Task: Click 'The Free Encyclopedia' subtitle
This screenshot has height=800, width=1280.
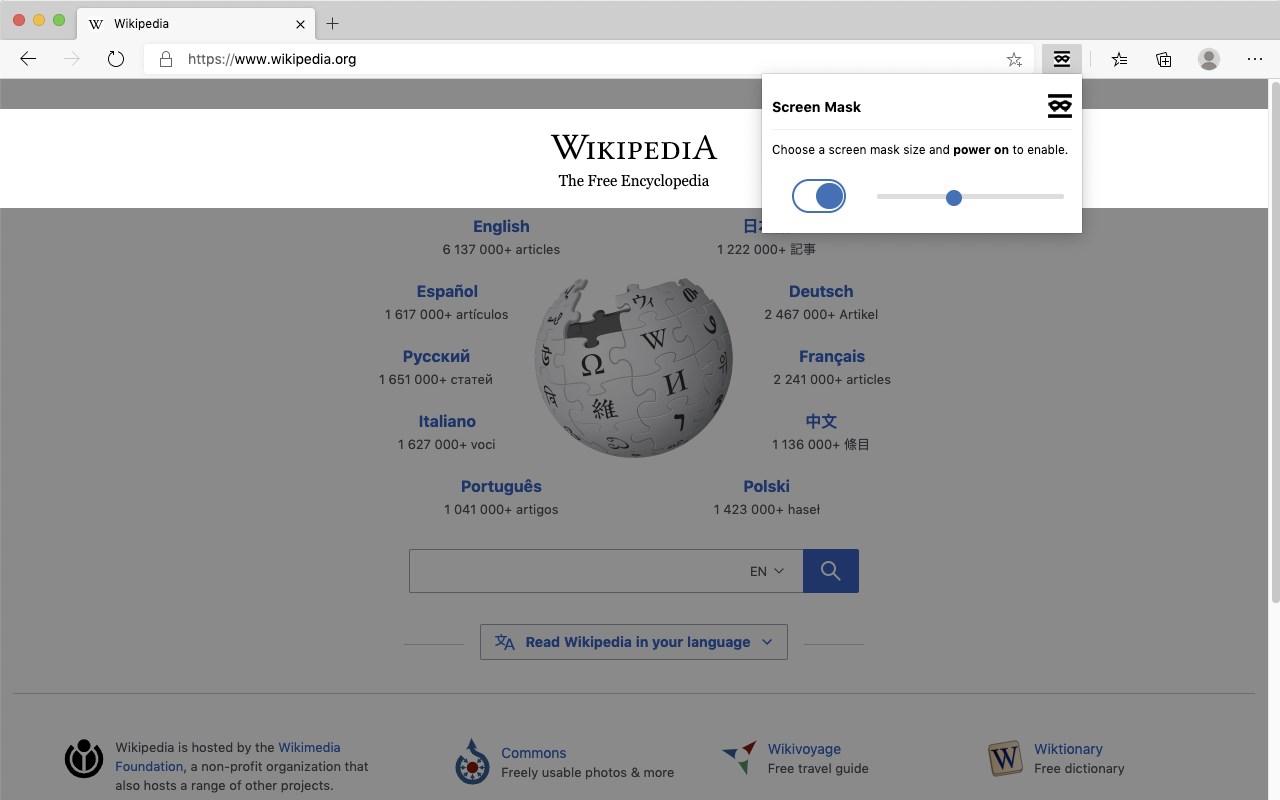Action: [634, 181]
